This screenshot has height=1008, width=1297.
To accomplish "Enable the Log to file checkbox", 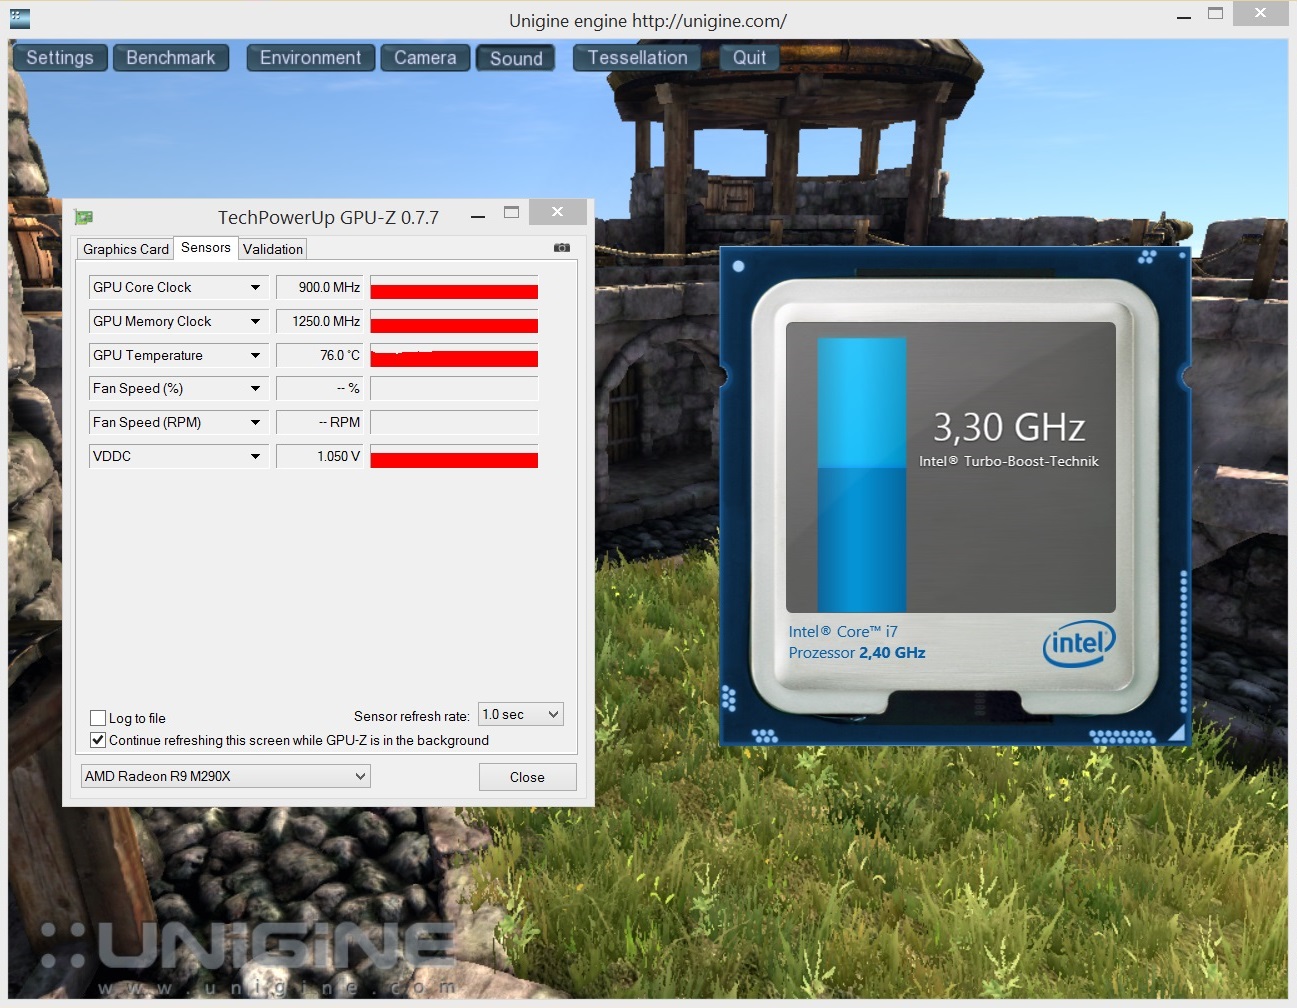I will point(98,718).
